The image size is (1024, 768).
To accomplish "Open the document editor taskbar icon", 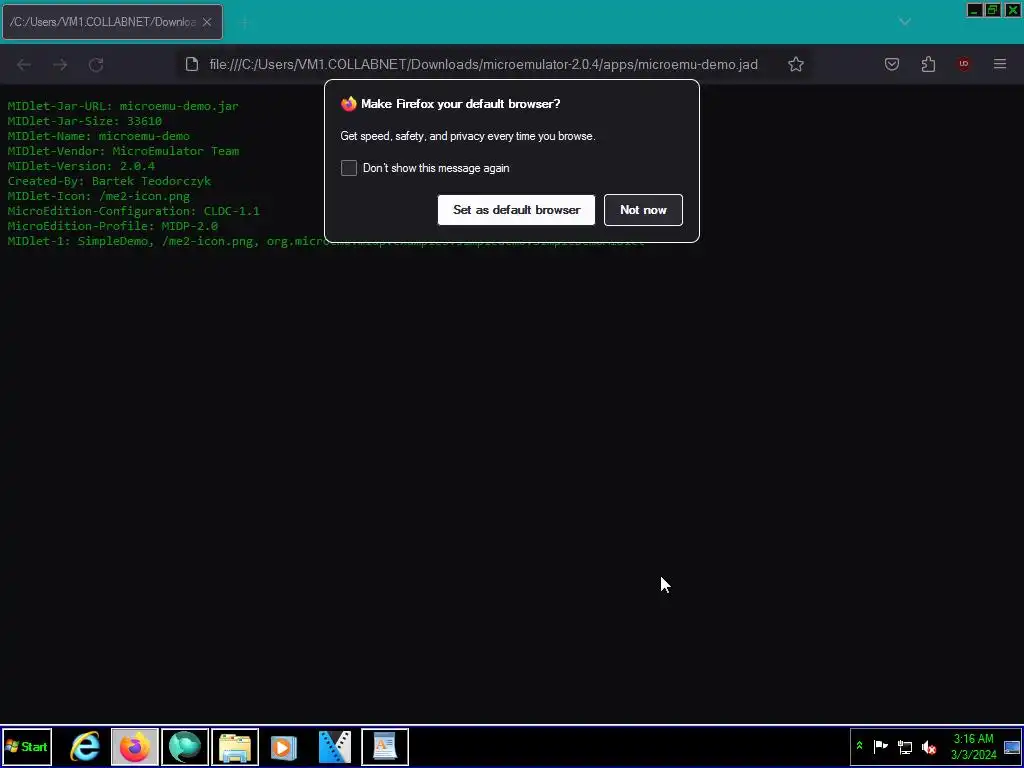I will point(385,746).
